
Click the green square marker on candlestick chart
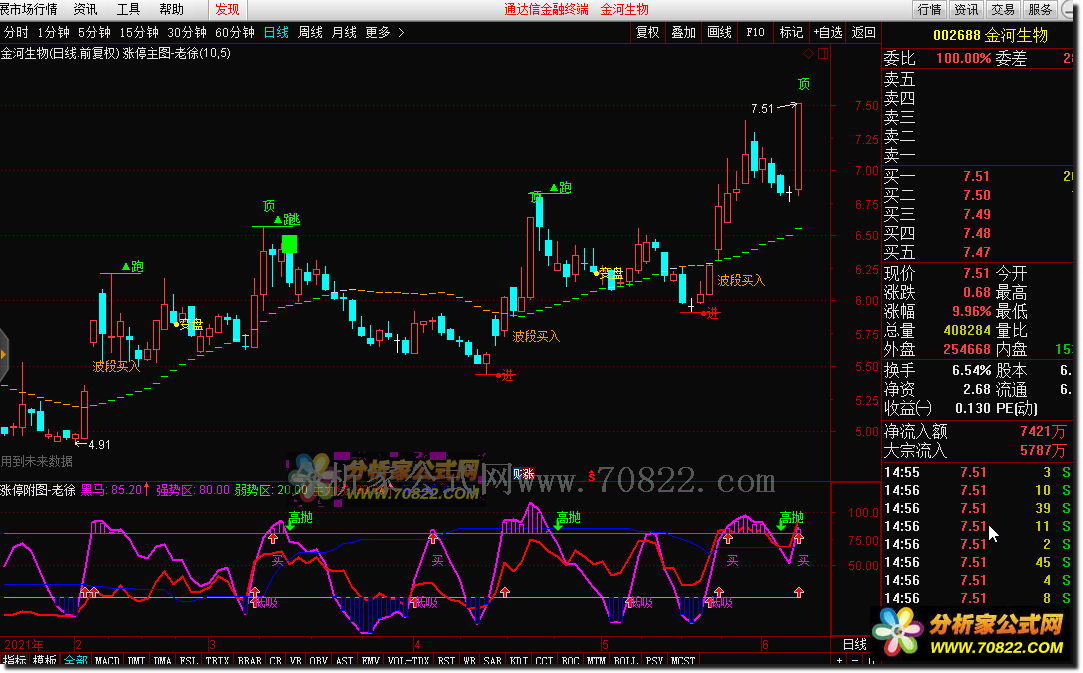[x=289, y=243]
